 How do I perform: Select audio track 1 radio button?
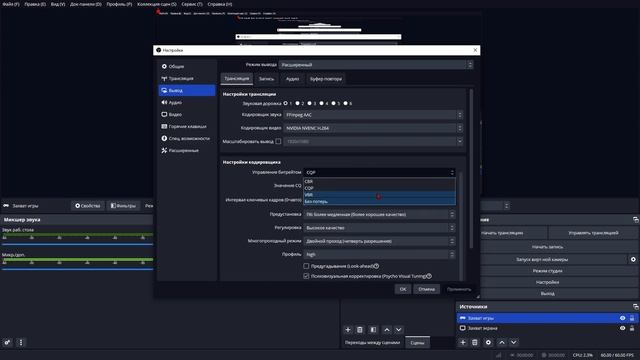coord(285,103)
